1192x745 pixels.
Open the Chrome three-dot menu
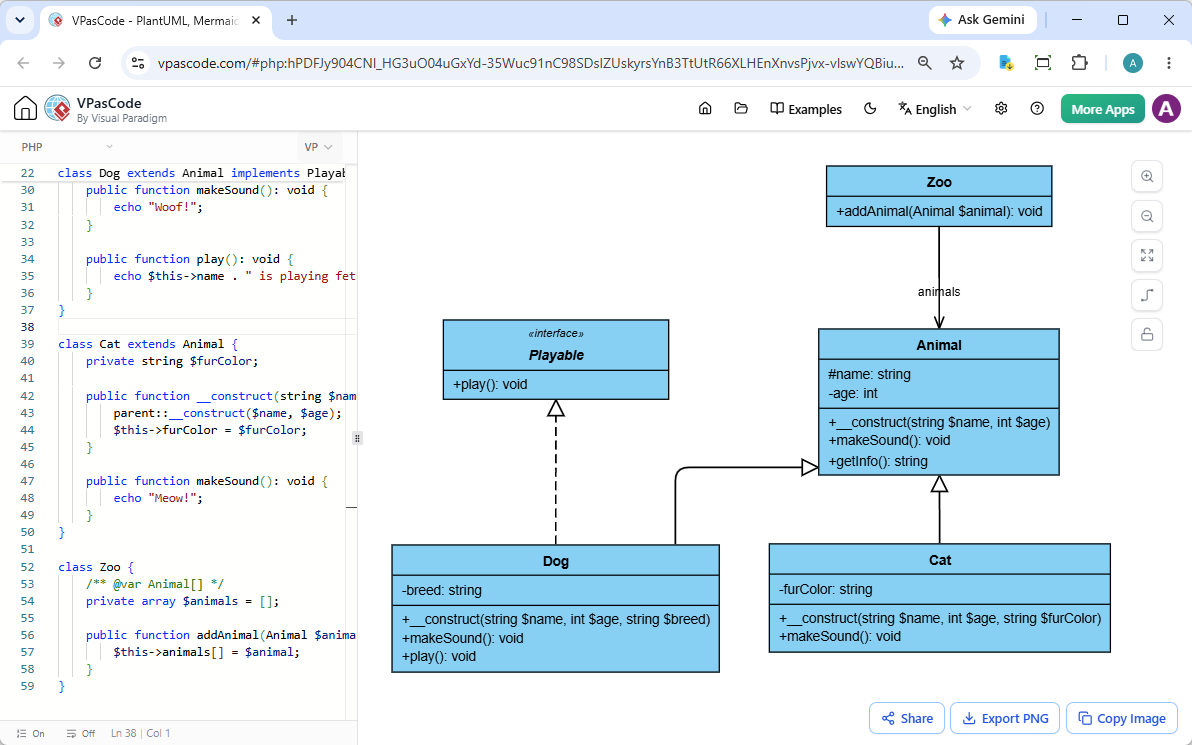point(1169,63)
